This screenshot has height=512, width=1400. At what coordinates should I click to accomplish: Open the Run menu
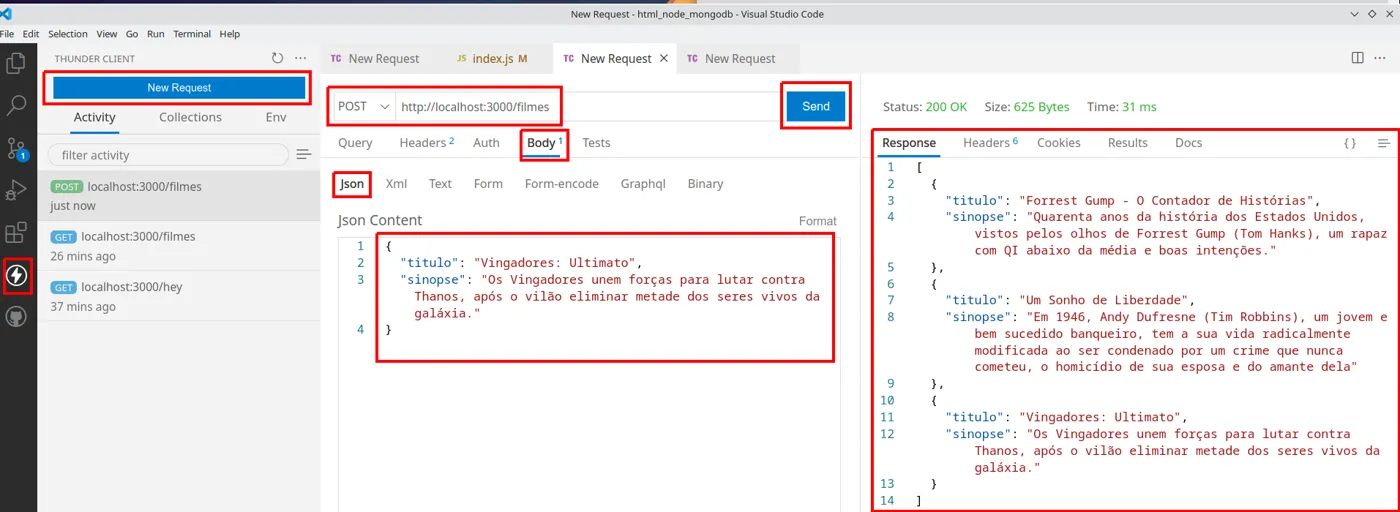pyautogui.click(x=156, y=34)
